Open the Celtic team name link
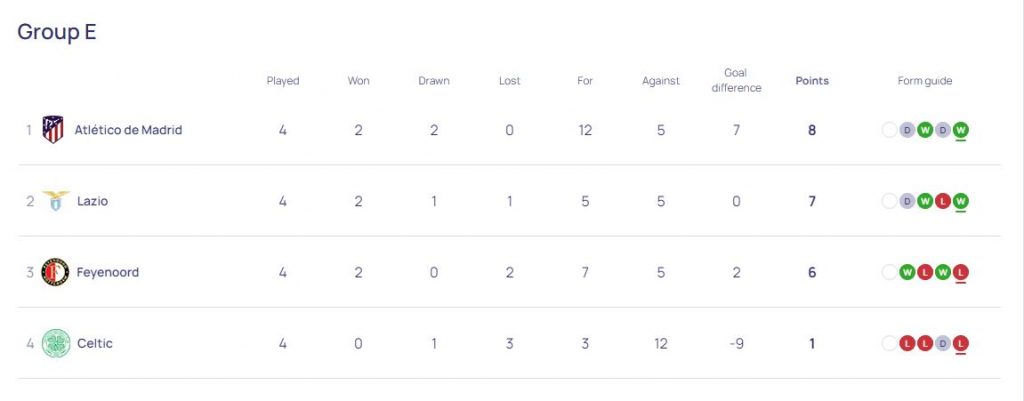The height and width of the screenshot is (401, 1024). [x=95, y=343]
